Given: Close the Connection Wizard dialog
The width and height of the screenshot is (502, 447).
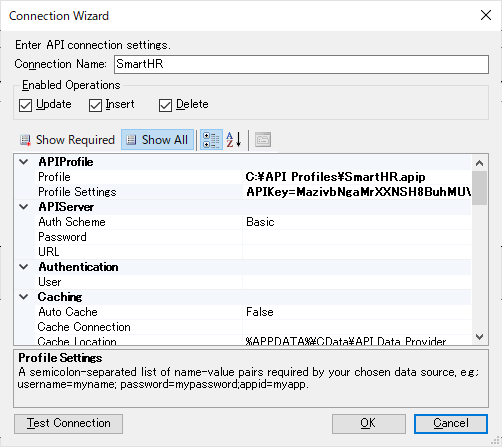Looking at the screenshot, I should coord(486,15).
